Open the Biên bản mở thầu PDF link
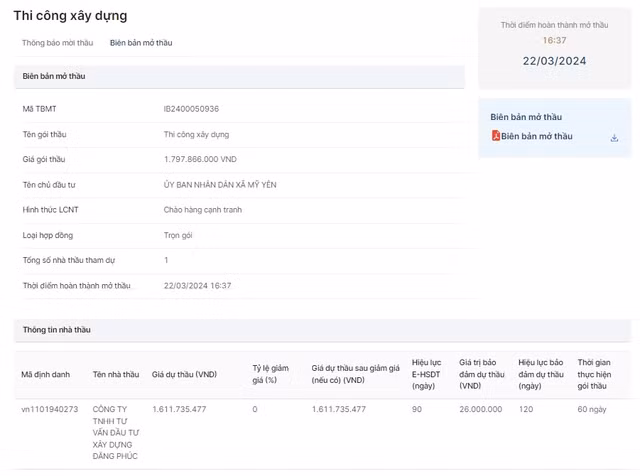Image resolution: width=640 pixels, height=476 pixels. coord(537,136)
